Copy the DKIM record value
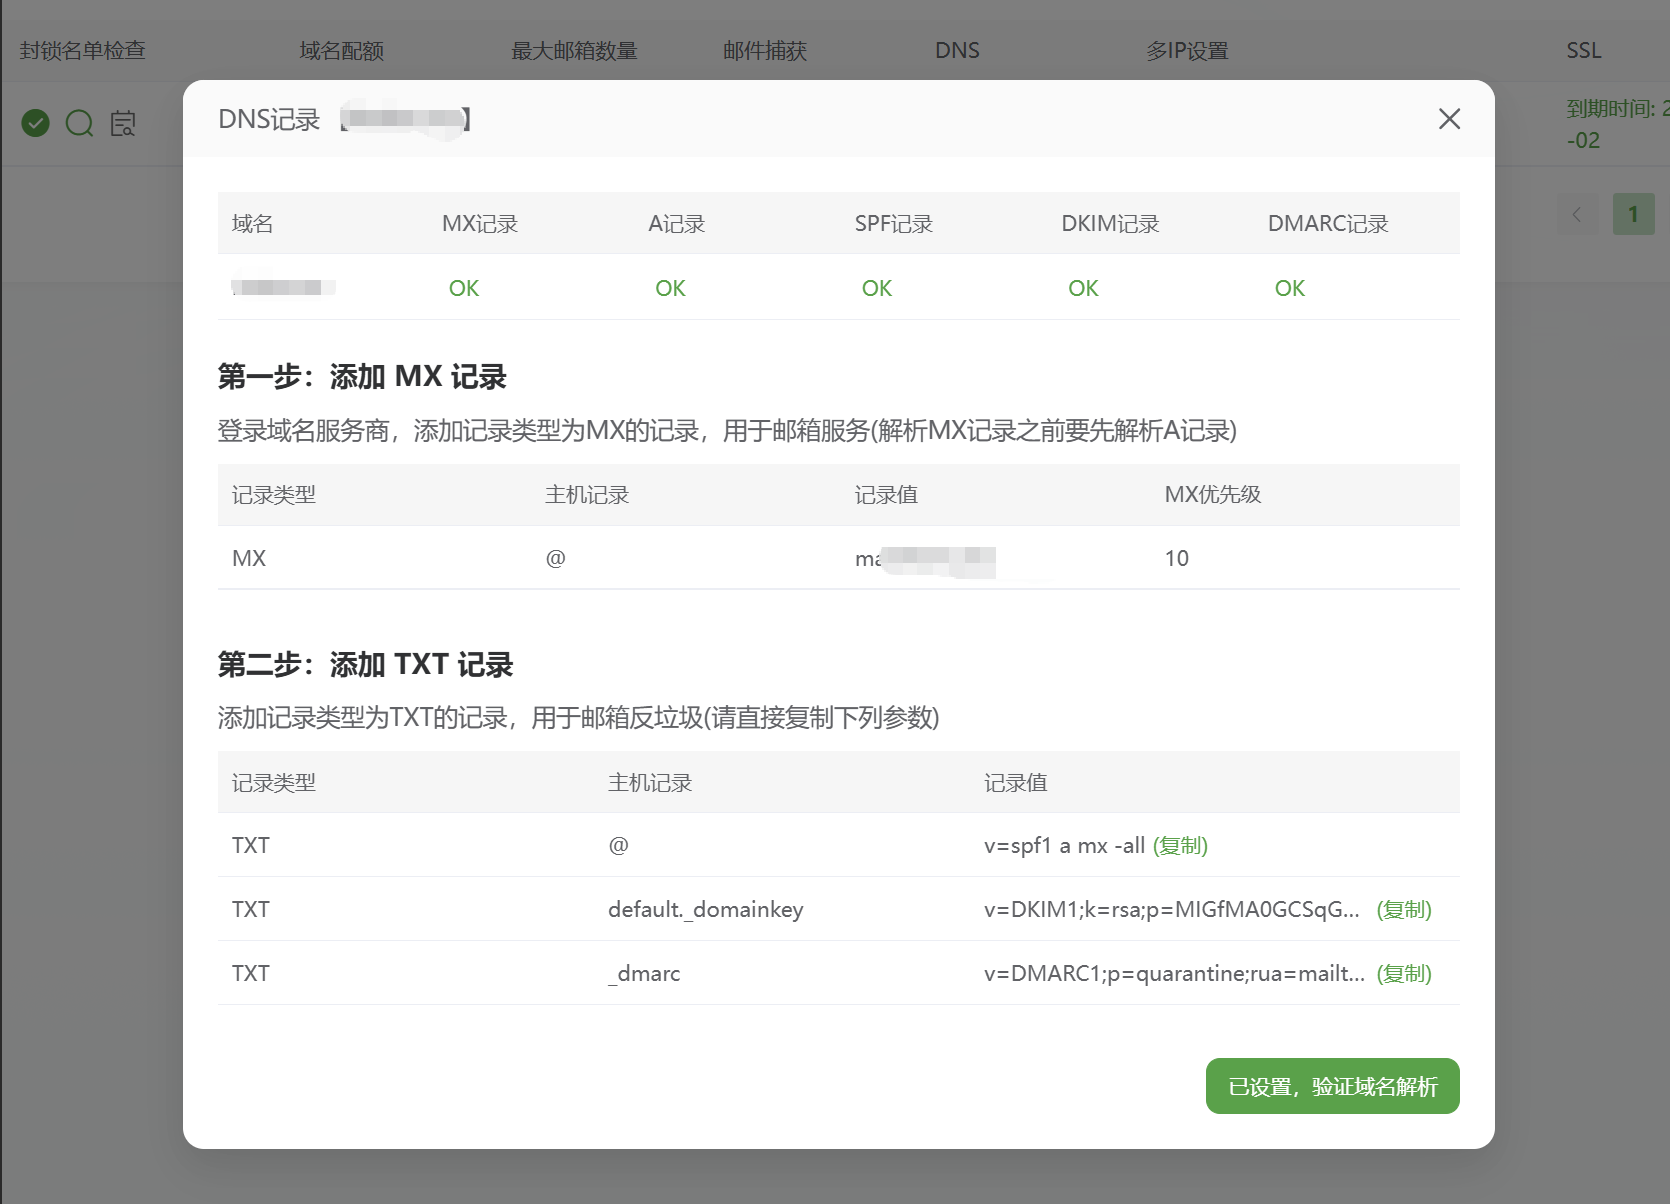 pyautogui.click(x=1404, y=910)
